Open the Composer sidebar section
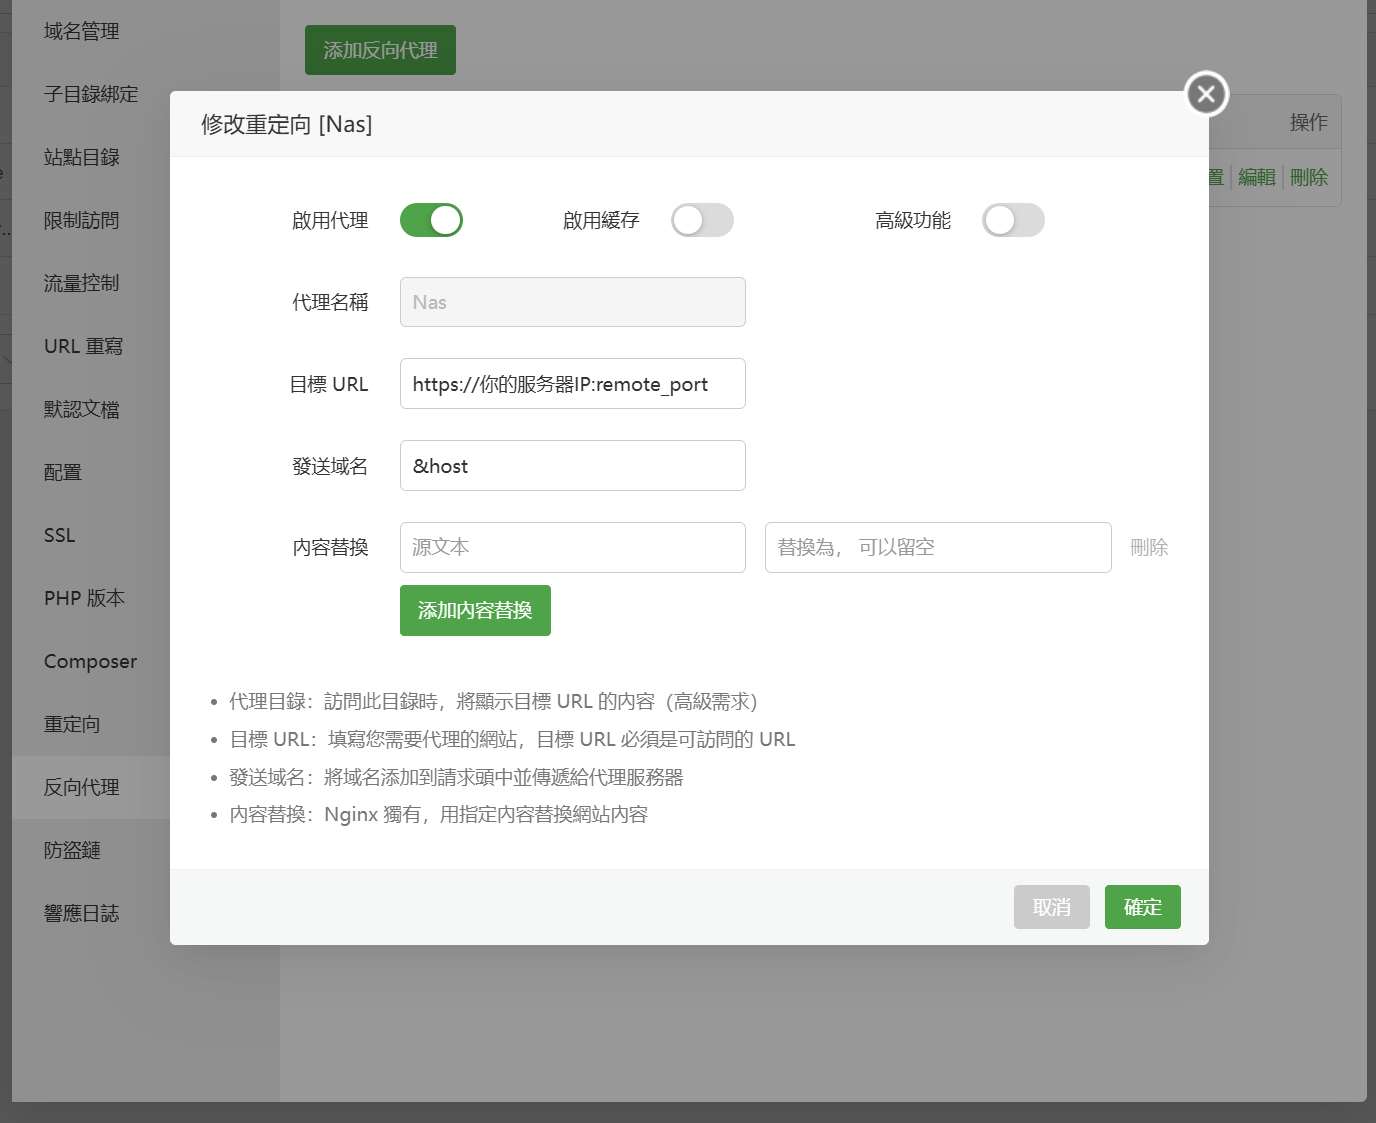Screen dimensions: 1376x1123 coord(90,661)
